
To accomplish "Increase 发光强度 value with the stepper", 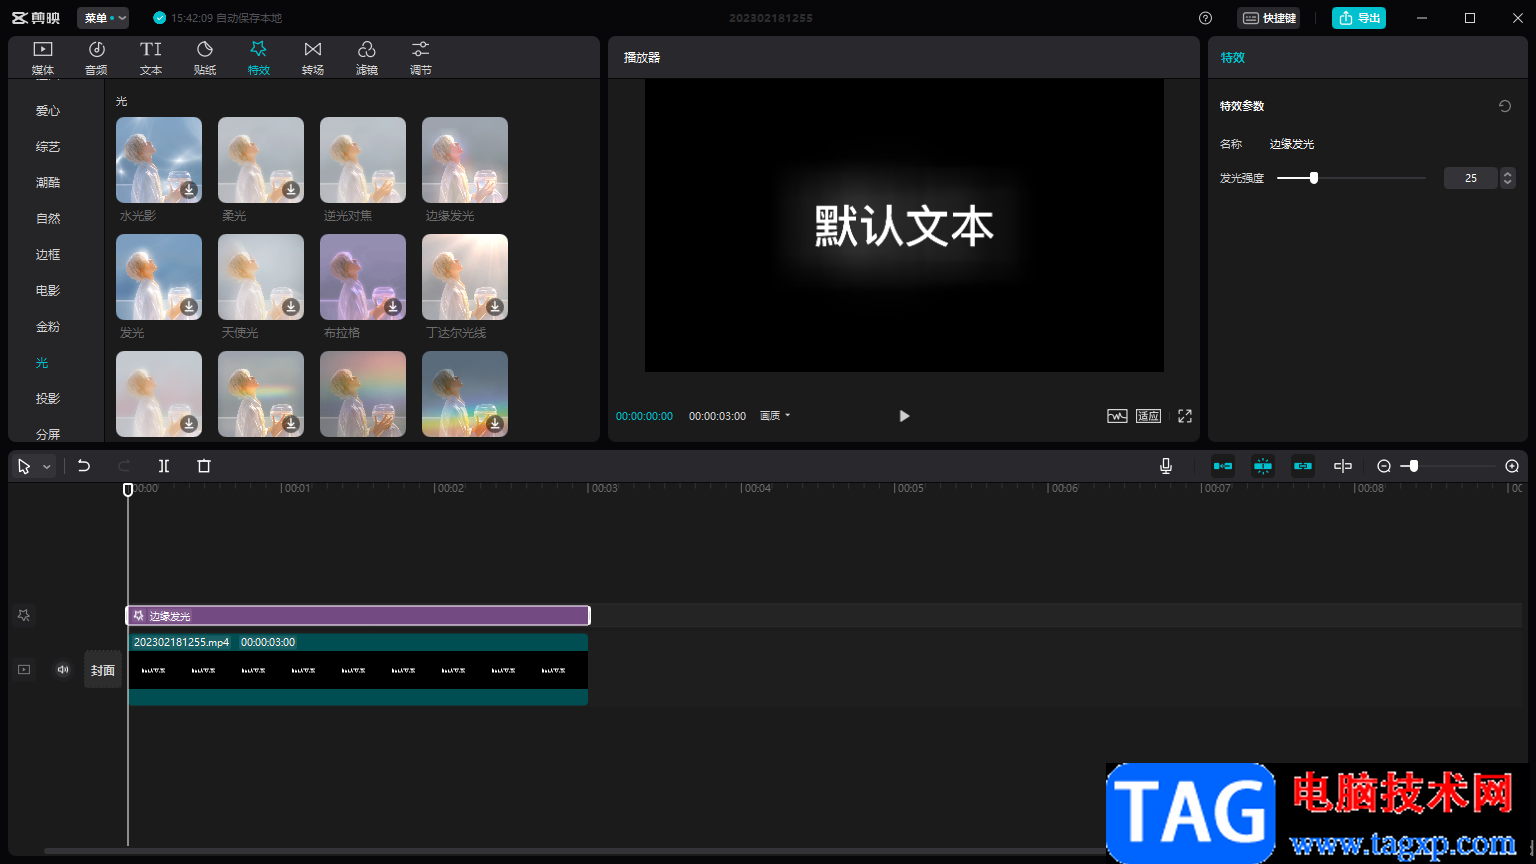I will 1508,173.
